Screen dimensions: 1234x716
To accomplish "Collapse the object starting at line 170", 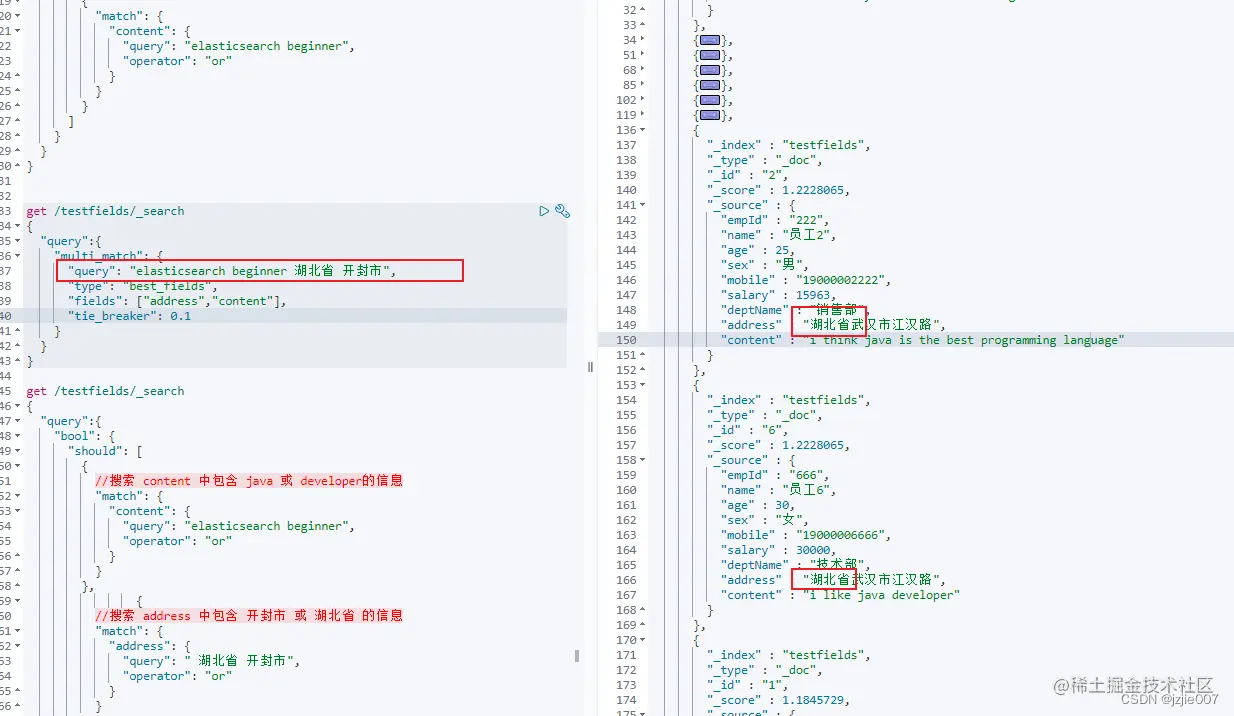I will (x=642, y=640).
